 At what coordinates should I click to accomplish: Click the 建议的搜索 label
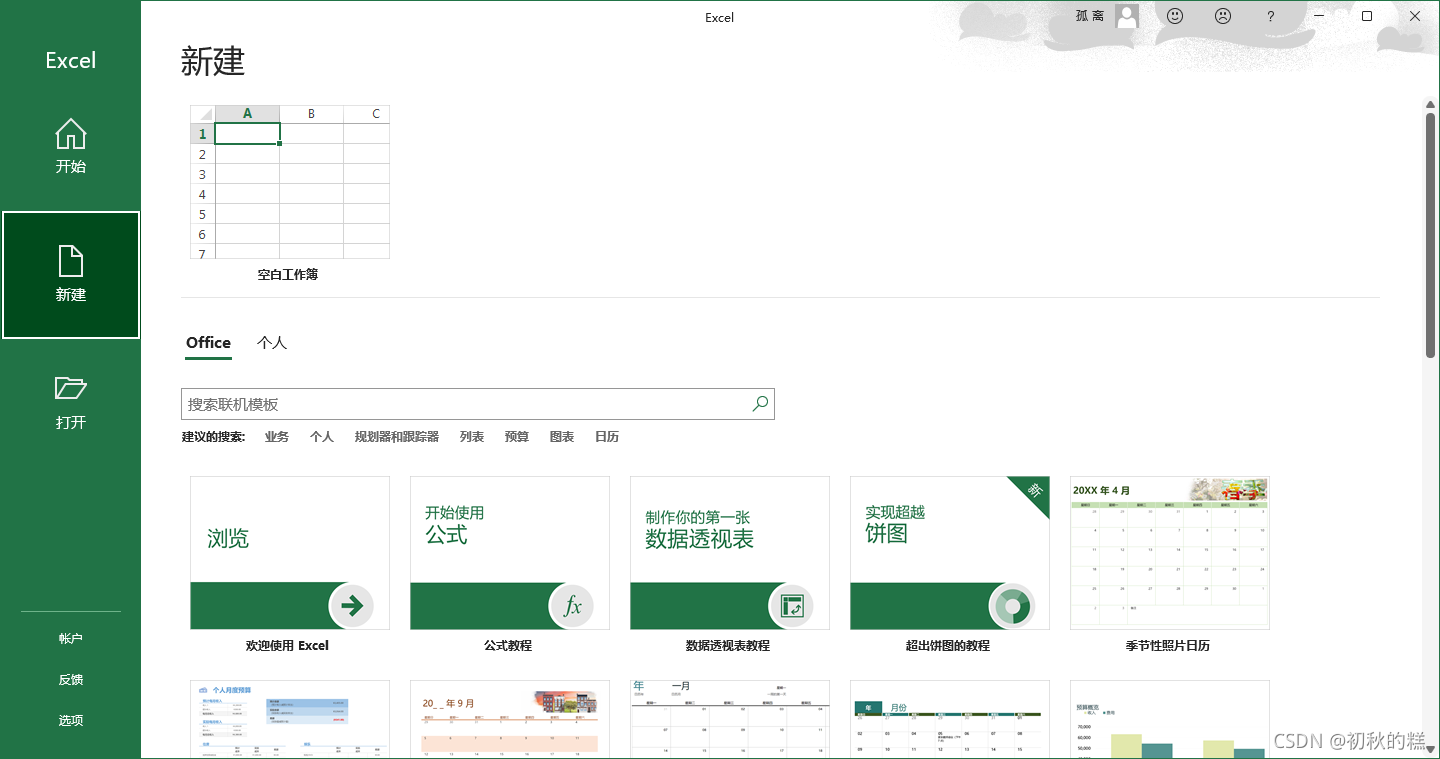[x=213, y=437]
